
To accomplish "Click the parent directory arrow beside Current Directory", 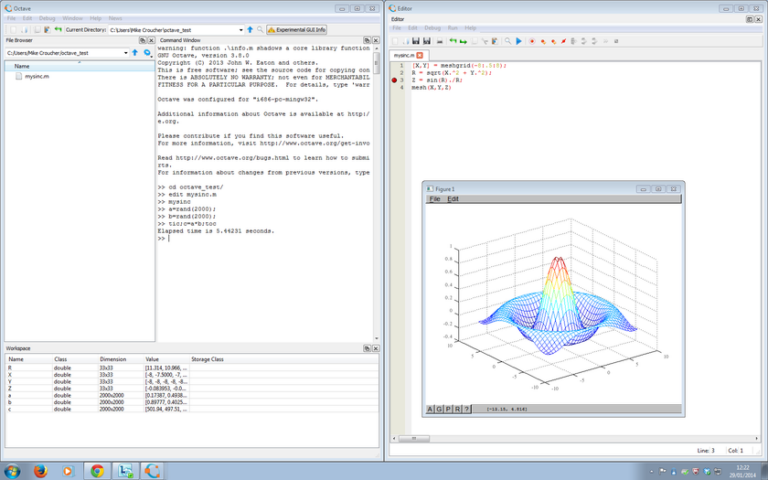I will point(249,30).
